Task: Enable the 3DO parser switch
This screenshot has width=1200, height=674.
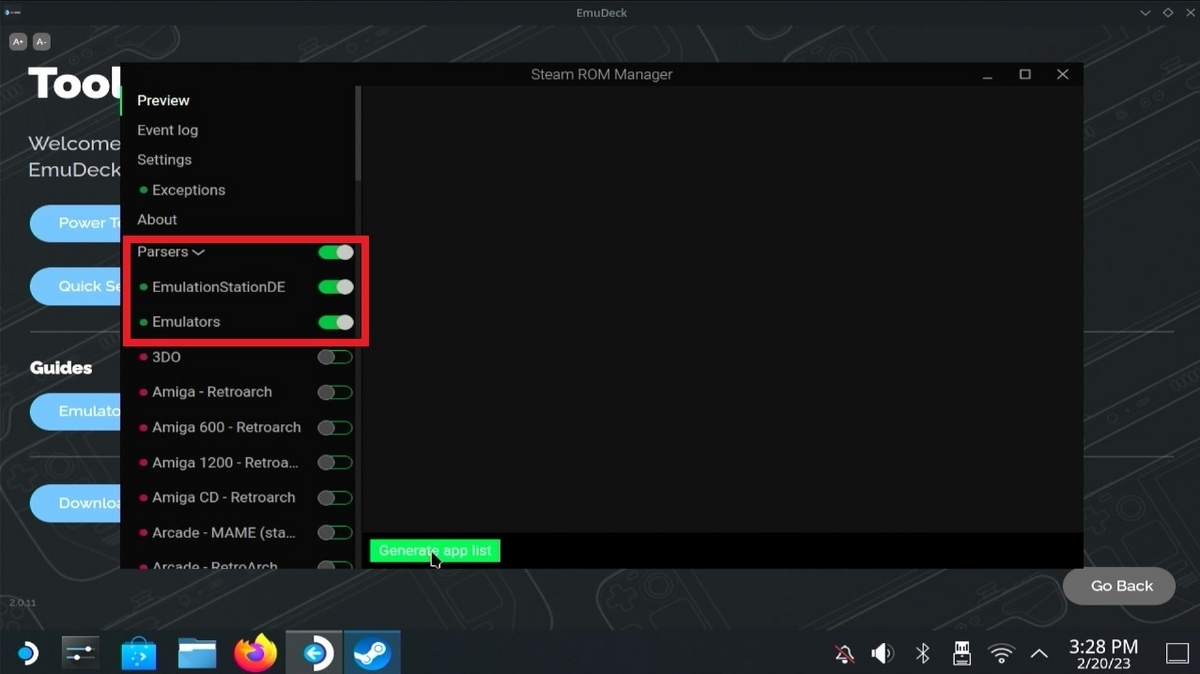Action: coord(335,357)
